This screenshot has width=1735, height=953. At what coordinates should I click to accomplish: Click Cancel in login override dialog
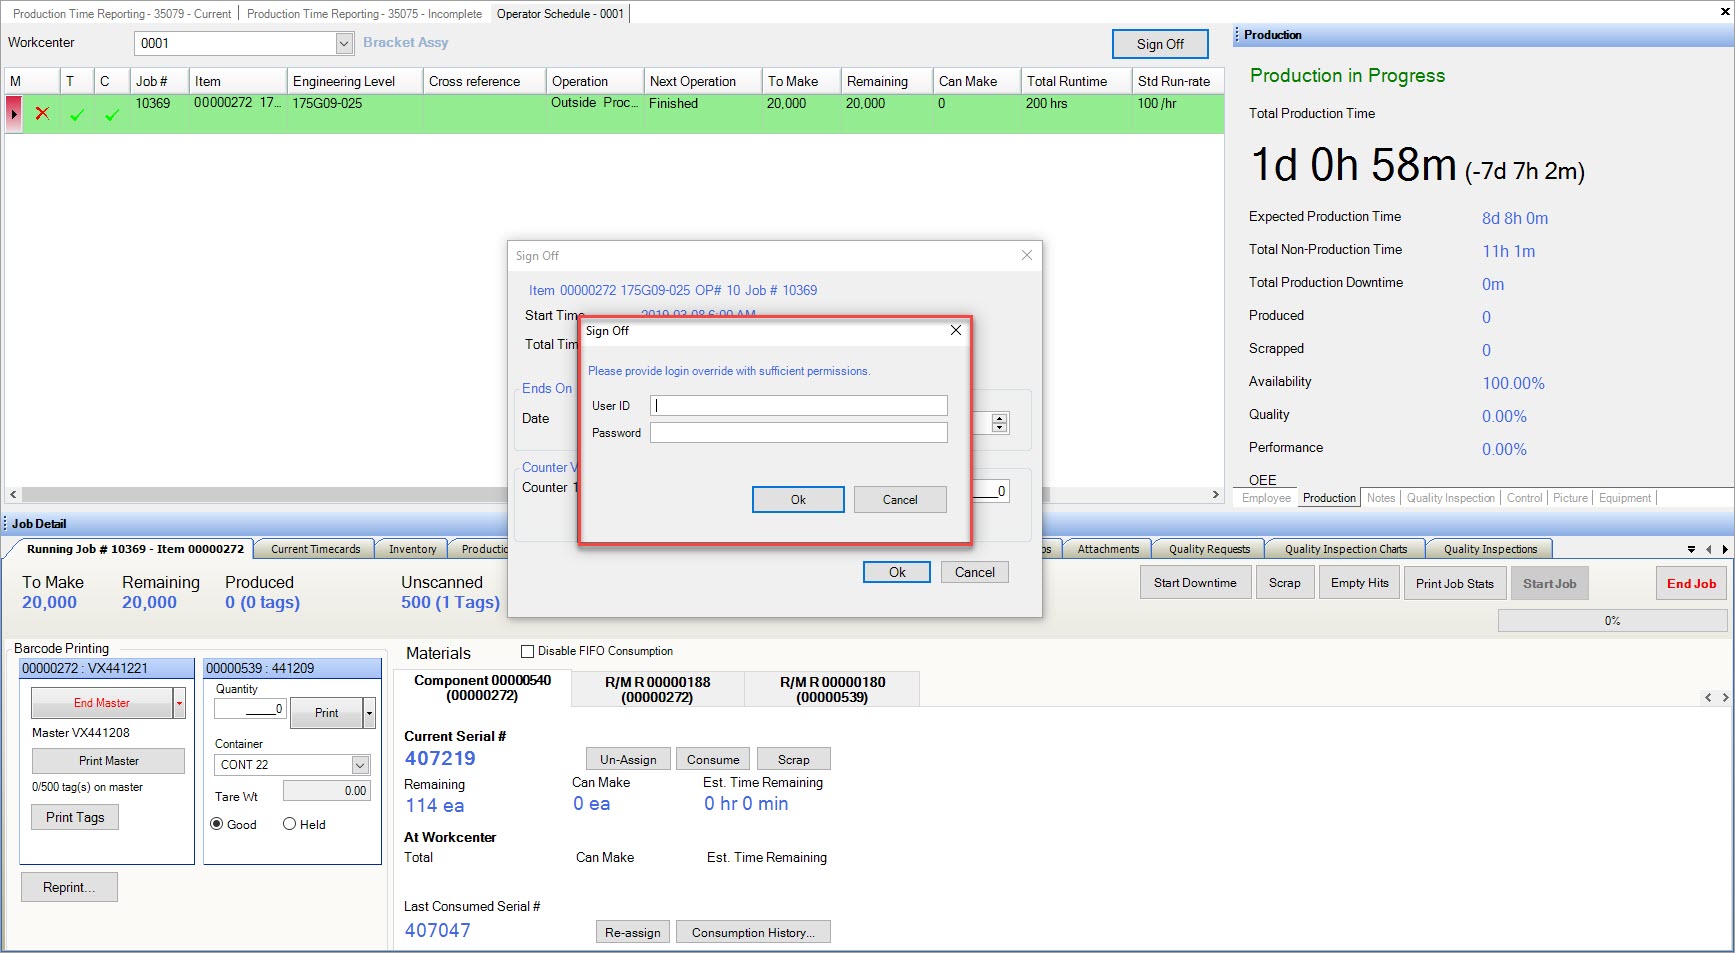coord(900,500)
